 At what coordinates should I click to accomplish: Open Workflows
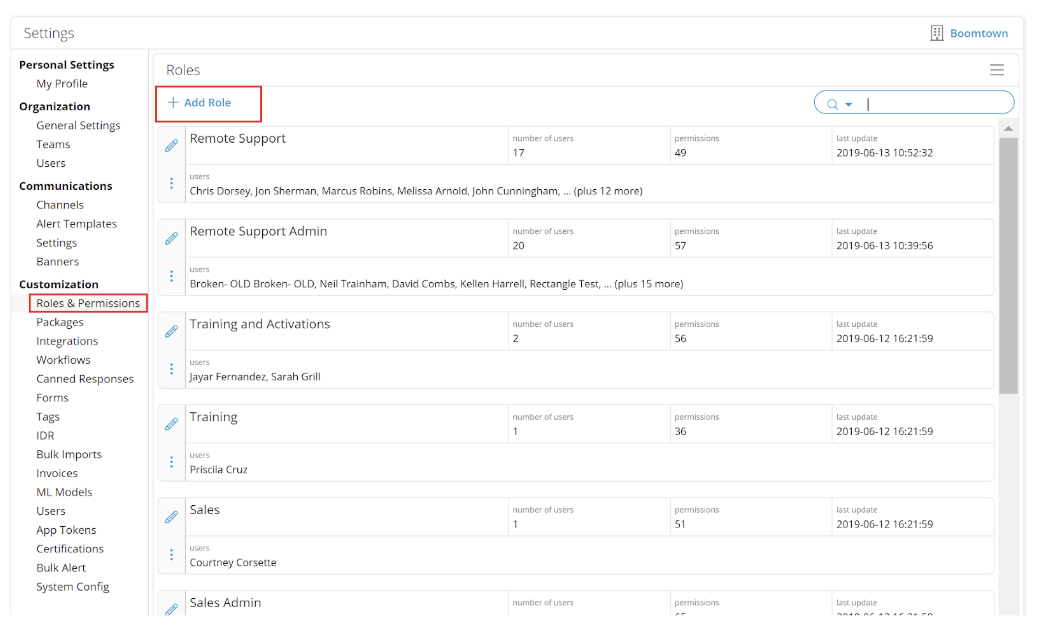coord(63,360)
